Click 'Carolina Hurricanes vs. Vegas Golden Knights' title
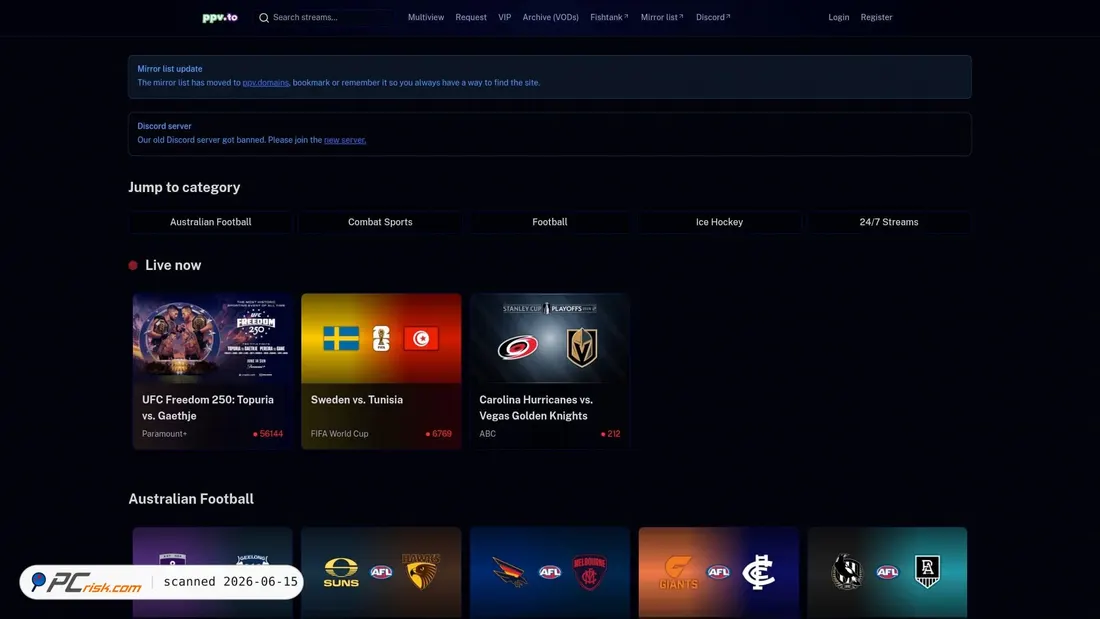 536,408
